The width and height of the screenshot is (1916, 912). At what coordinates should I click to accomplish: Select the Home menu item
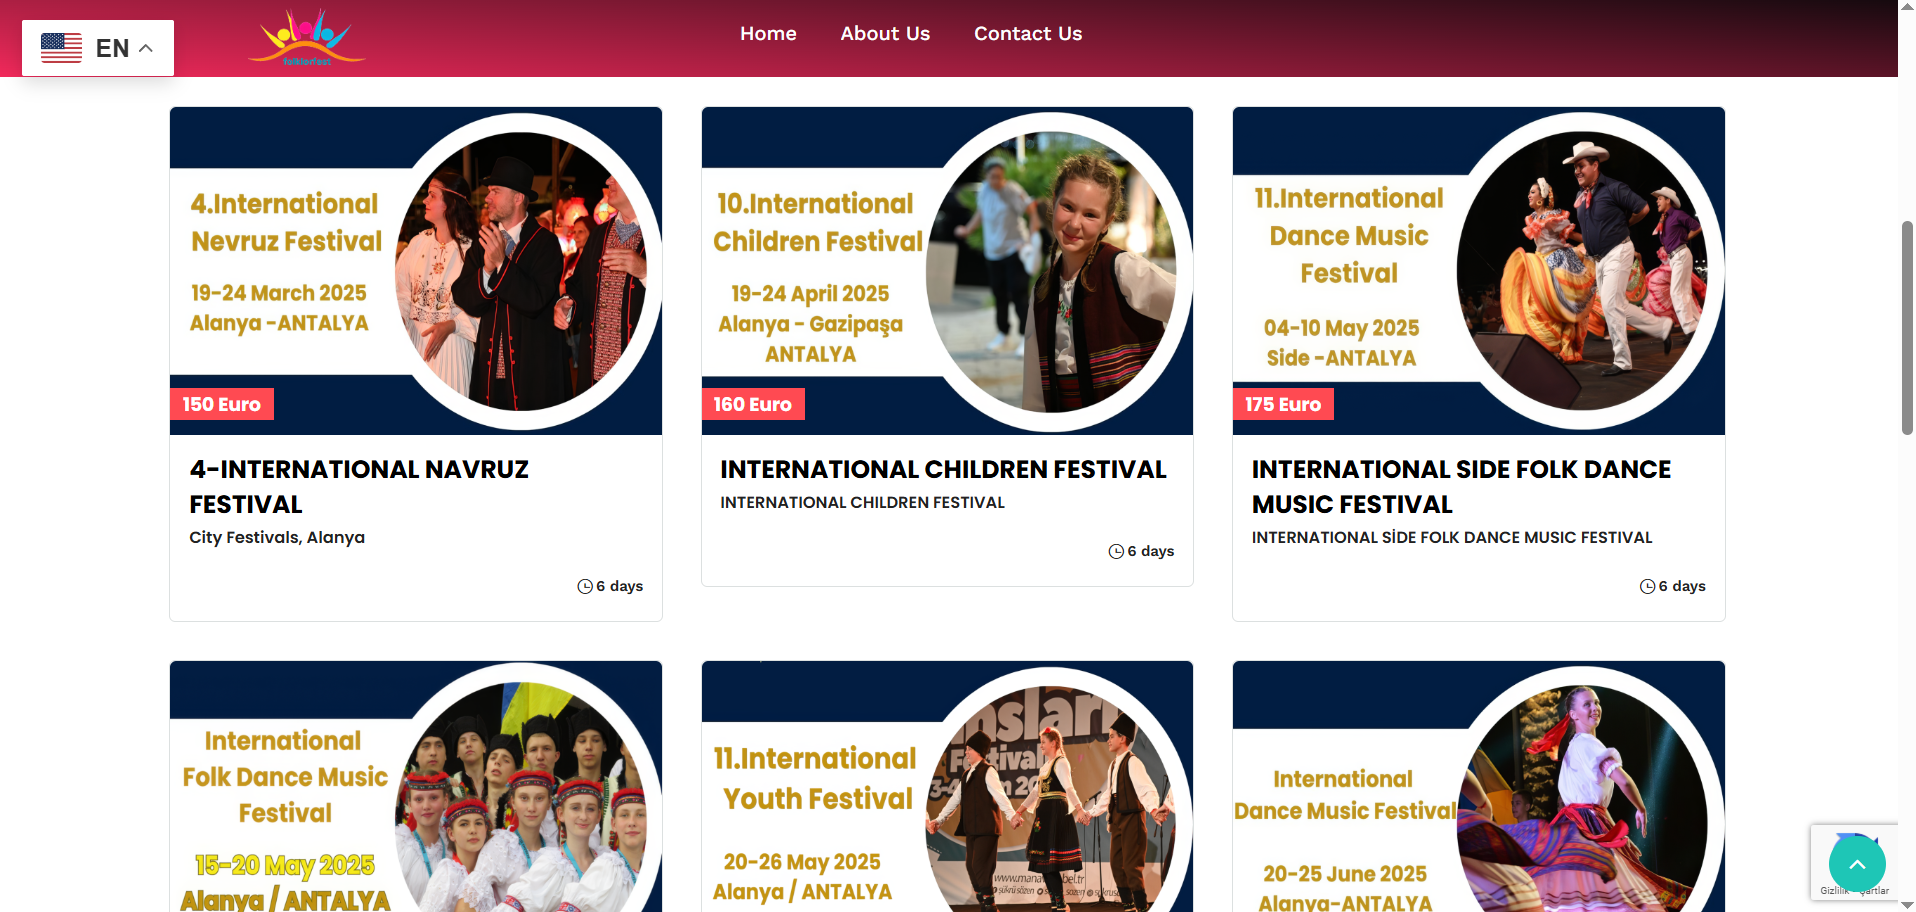768,33
